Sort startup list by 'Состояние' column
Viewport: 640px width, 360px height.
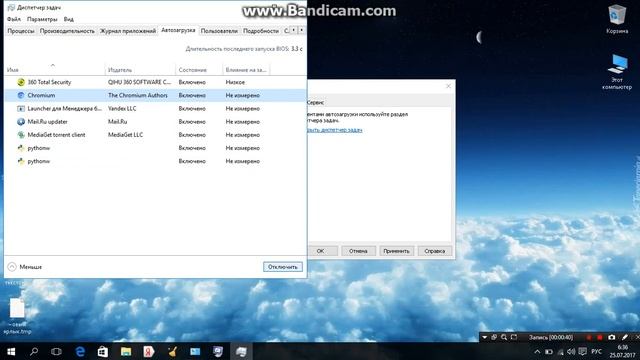point(199,70)
